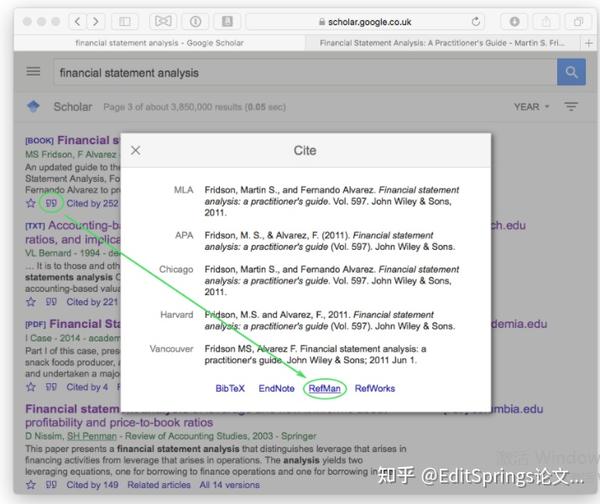The image size is (600, 504).
Task: Open a new tab with plus icon
Action: point(589,43)
